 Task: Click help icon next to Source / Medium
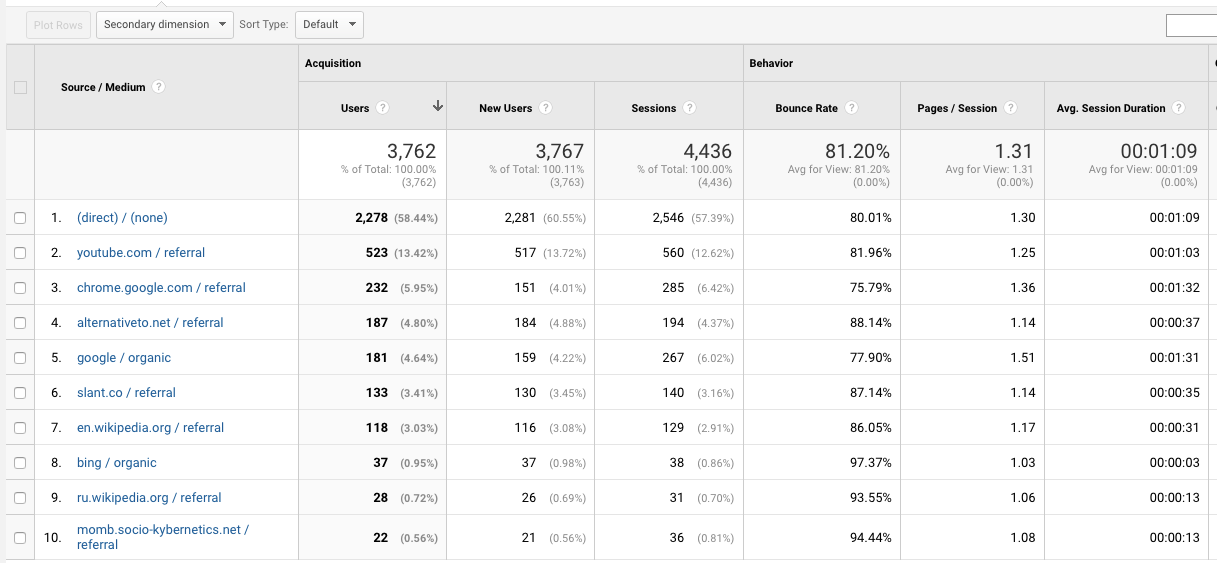[x=159, y=87]
